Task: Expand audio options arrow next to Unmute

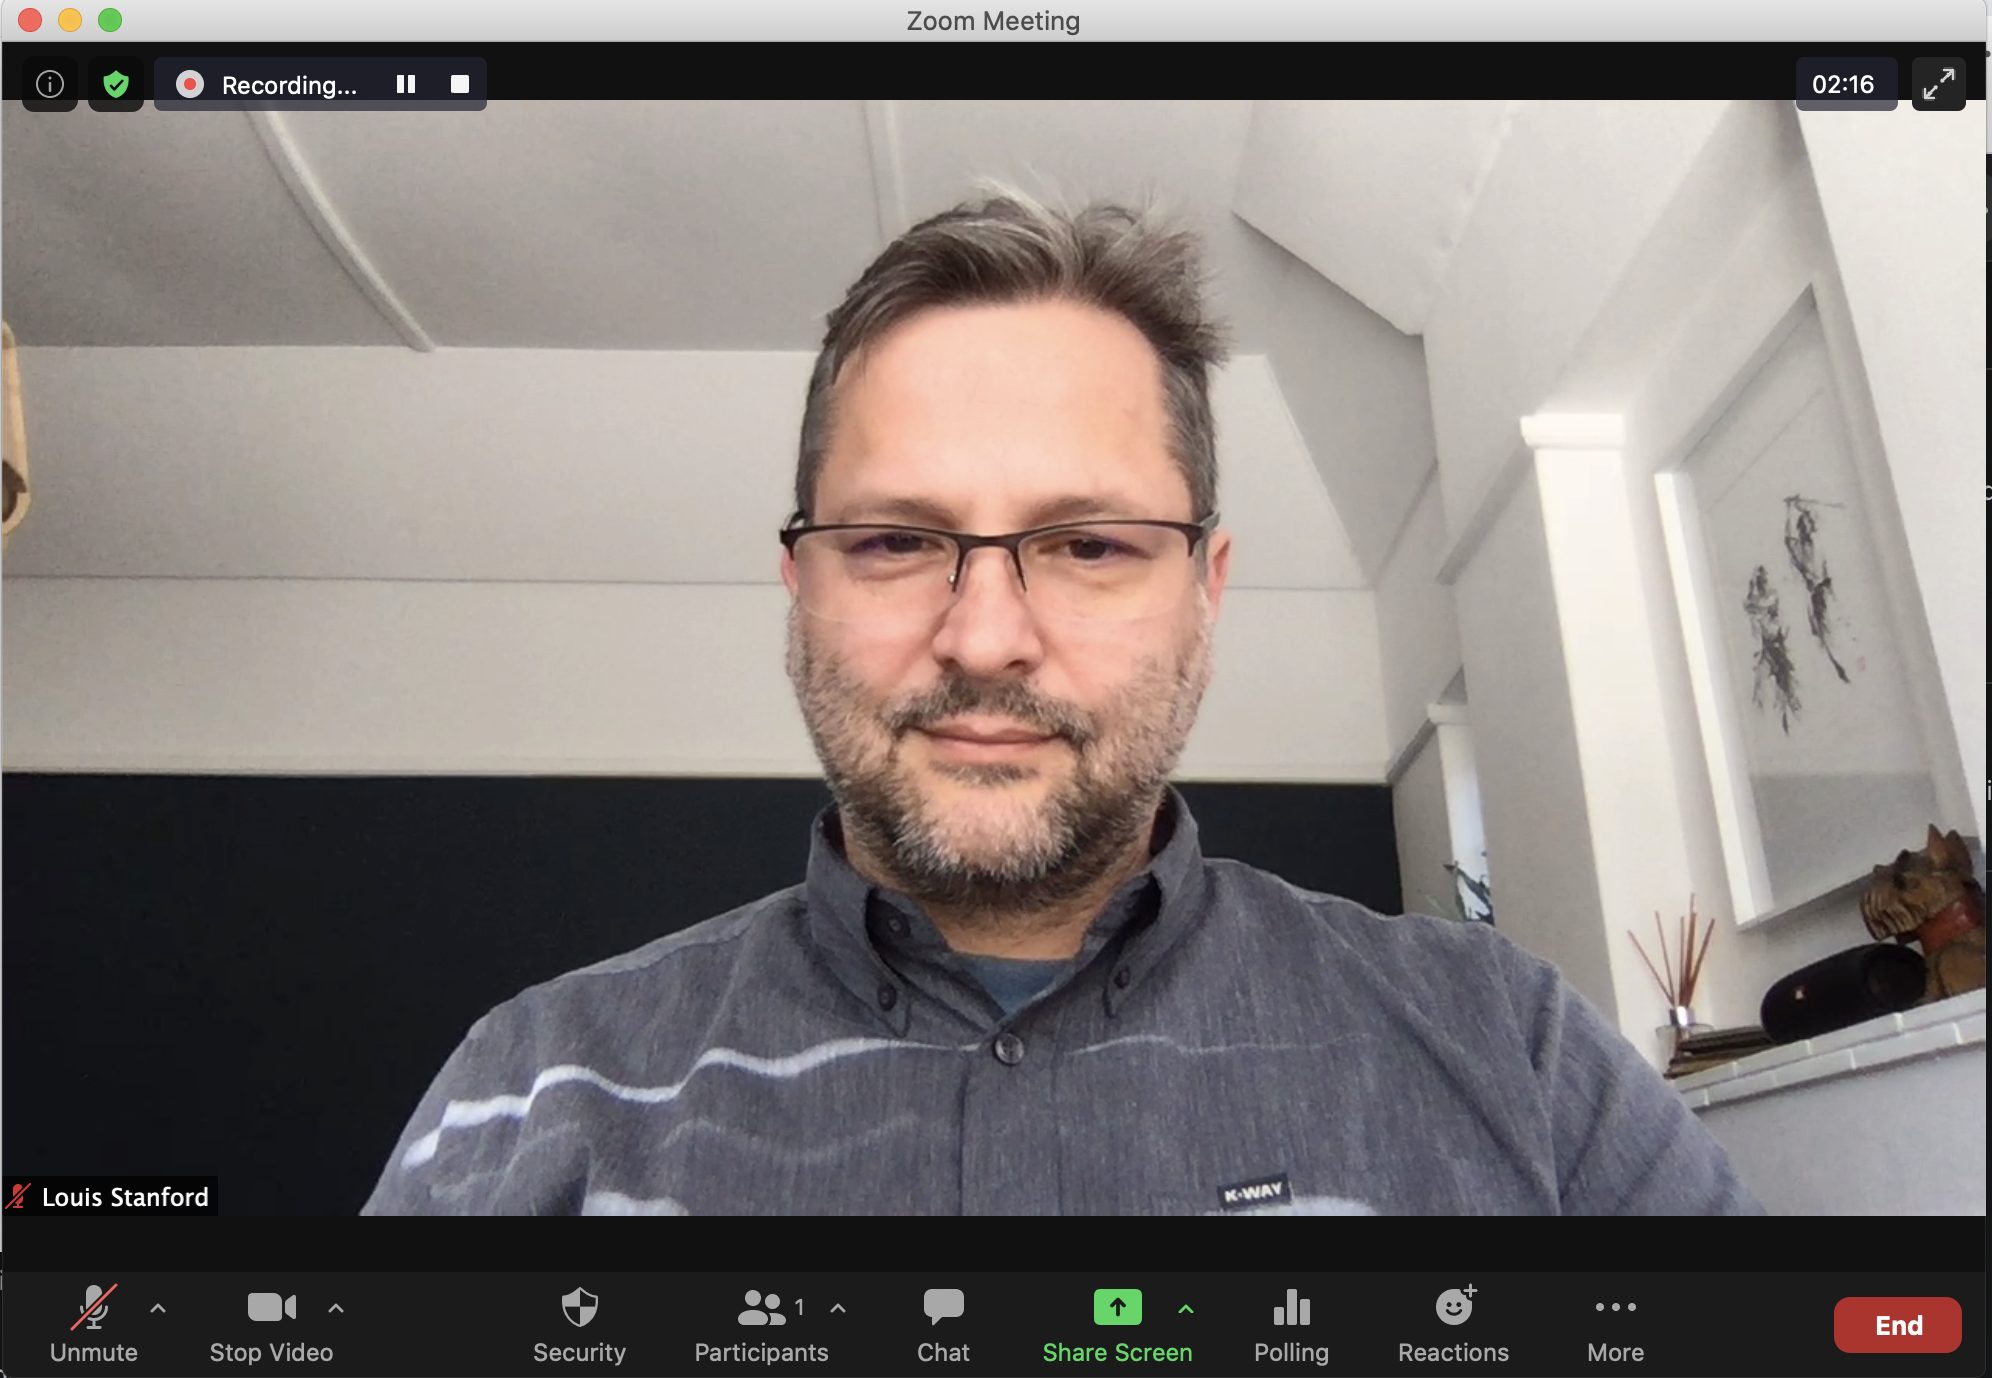Action: click(158, 1307)
